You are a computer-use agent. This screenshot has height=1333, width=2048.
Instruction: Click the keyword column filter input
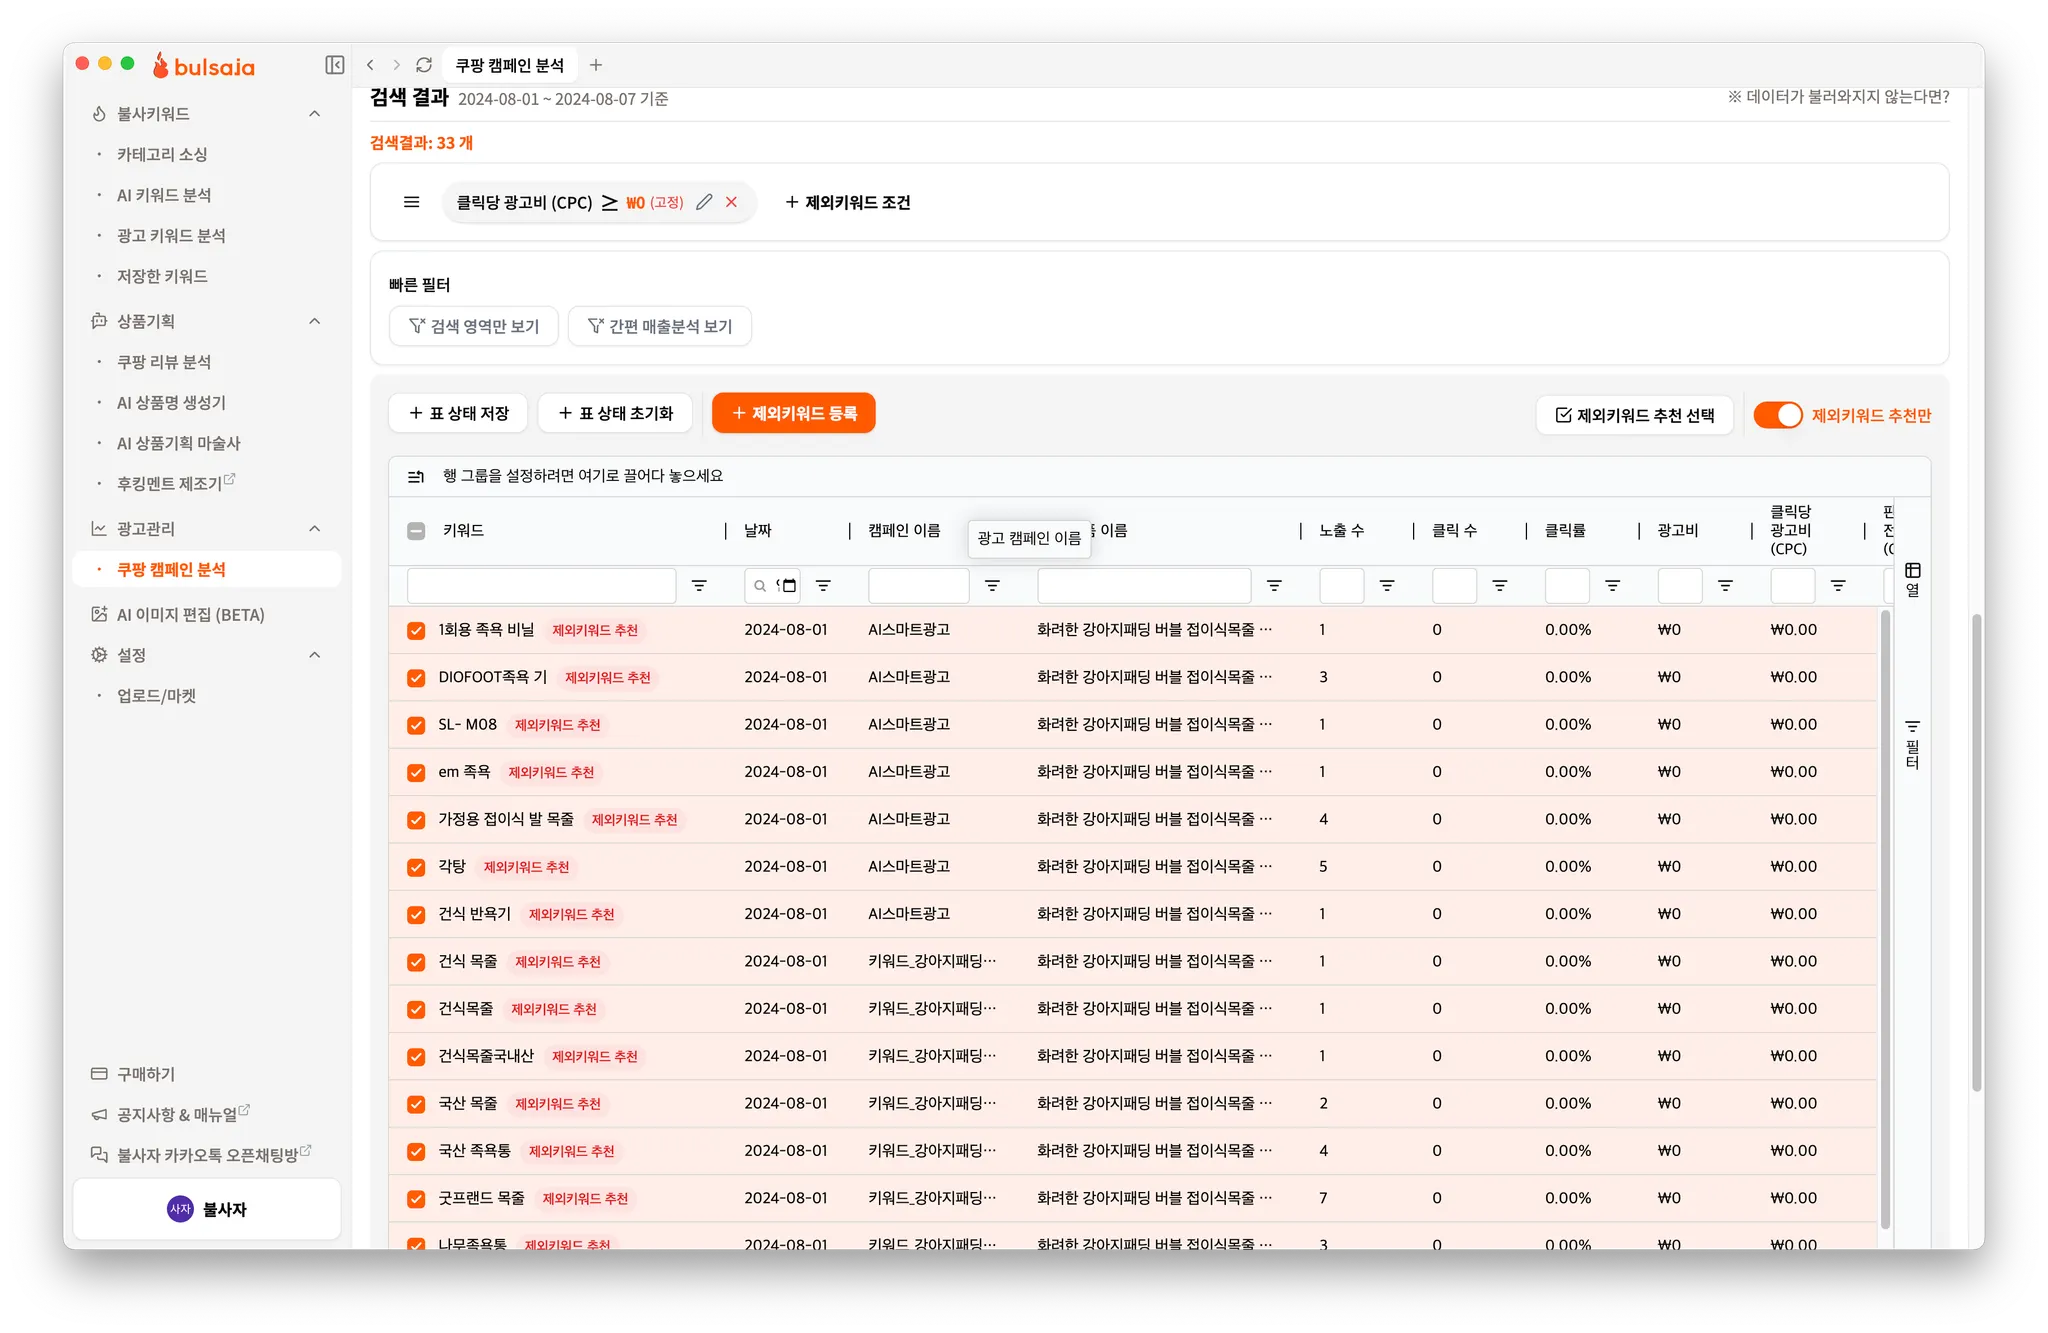[541, 586]
